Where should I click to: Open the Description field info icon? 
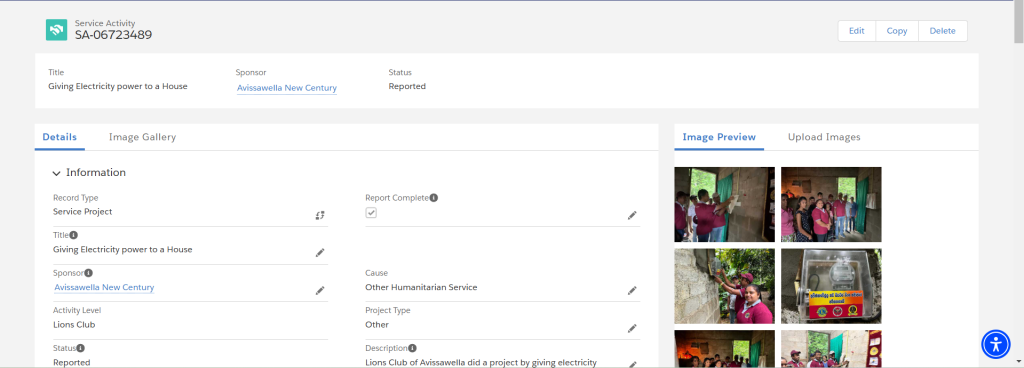point(413,348)
